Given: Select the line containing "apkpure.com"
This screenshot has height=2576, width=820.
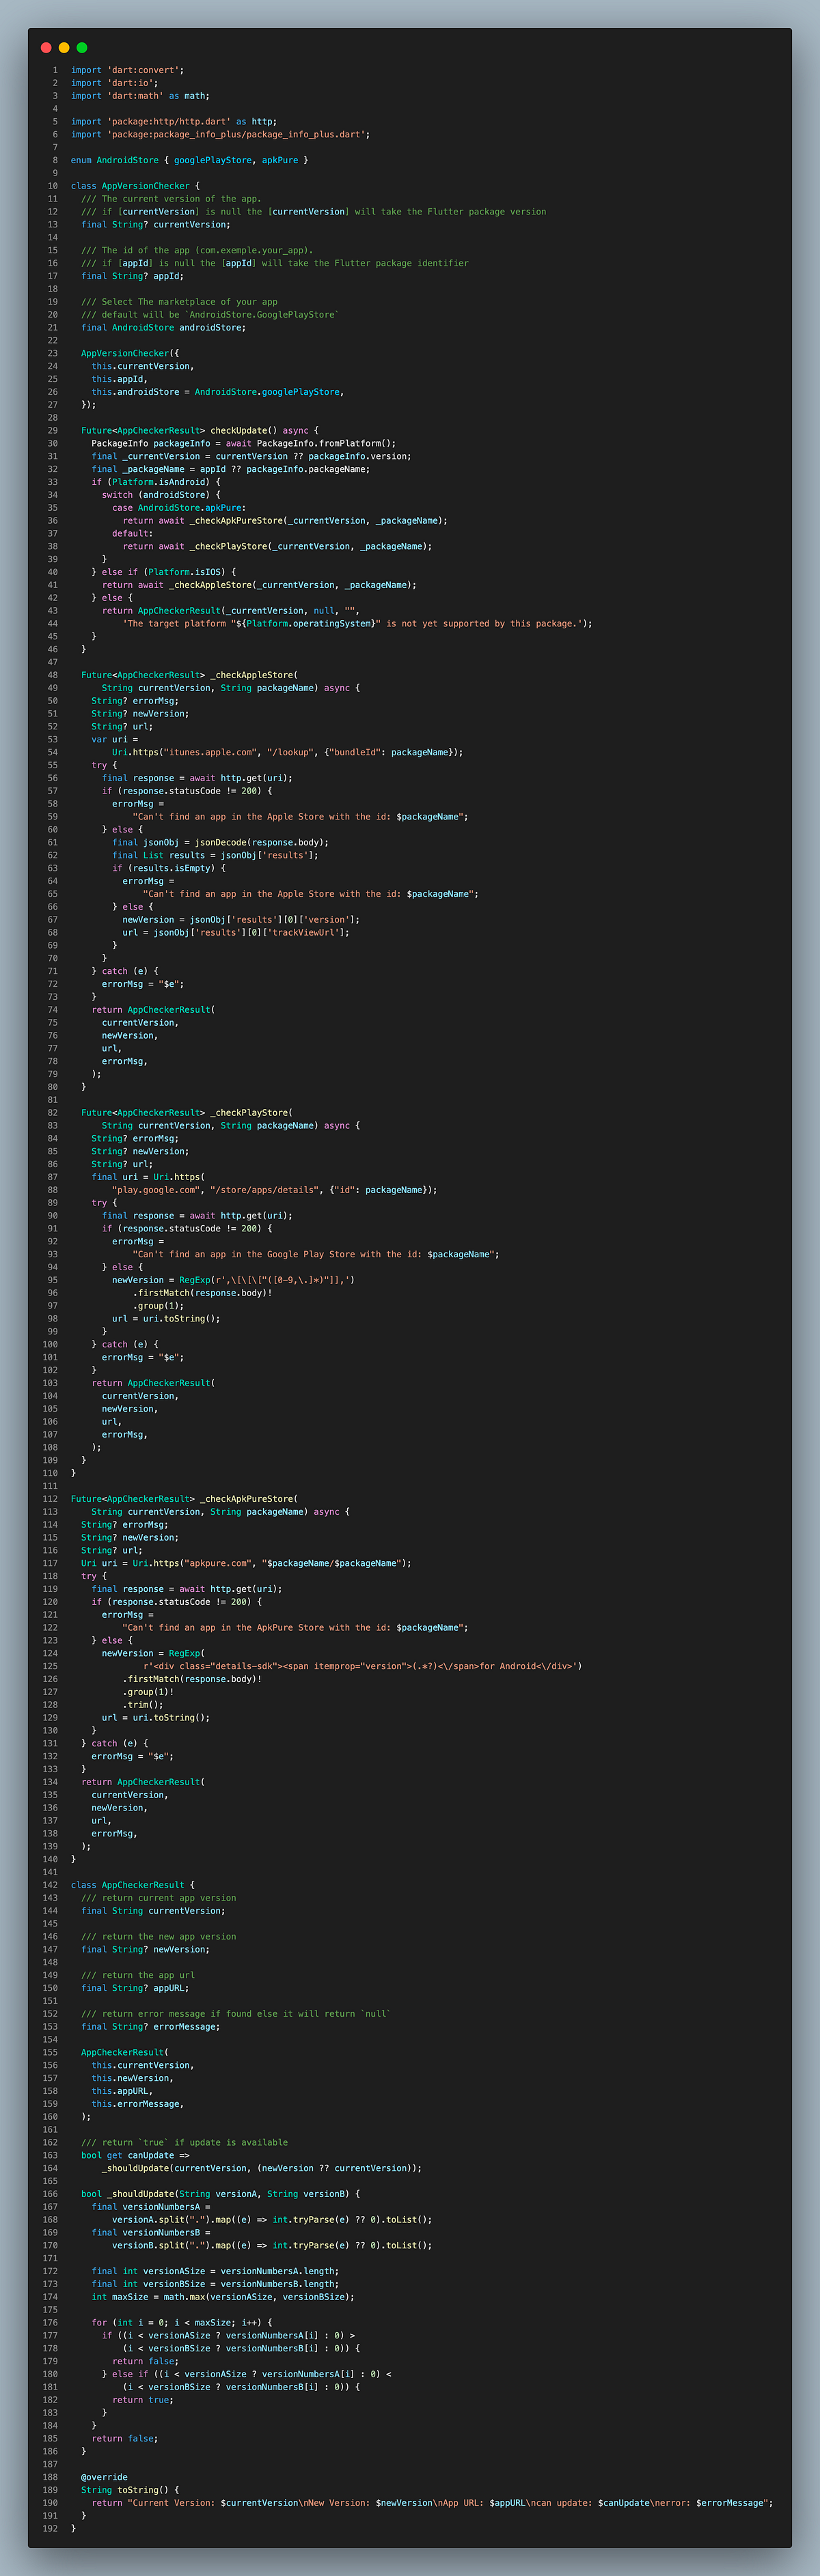Looking at the screenshot, I should tap(246, 1563).
